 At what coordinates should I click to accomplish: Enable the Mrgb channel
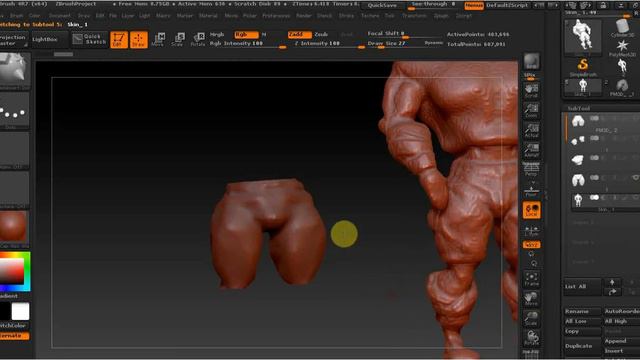pos(217,35)
